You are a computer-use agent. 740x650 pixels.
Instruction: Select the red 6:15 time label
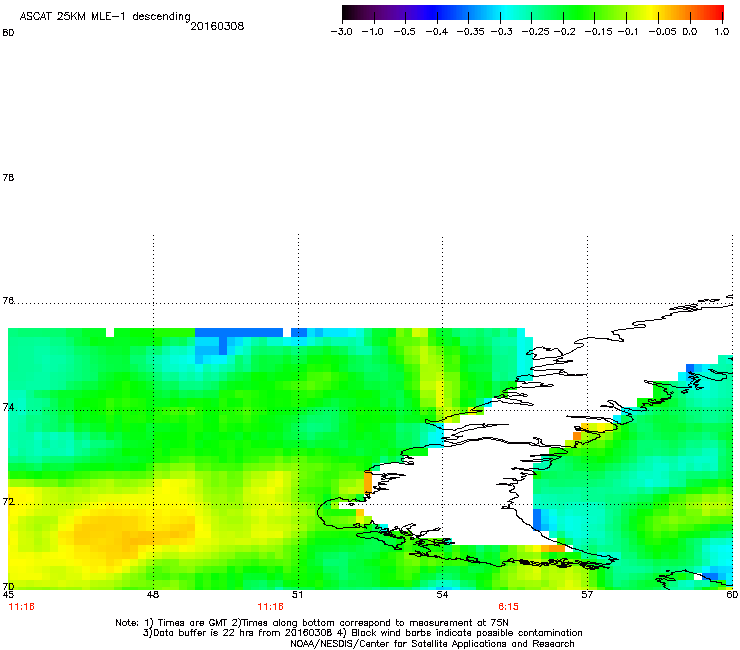click(x=508, y=607)
